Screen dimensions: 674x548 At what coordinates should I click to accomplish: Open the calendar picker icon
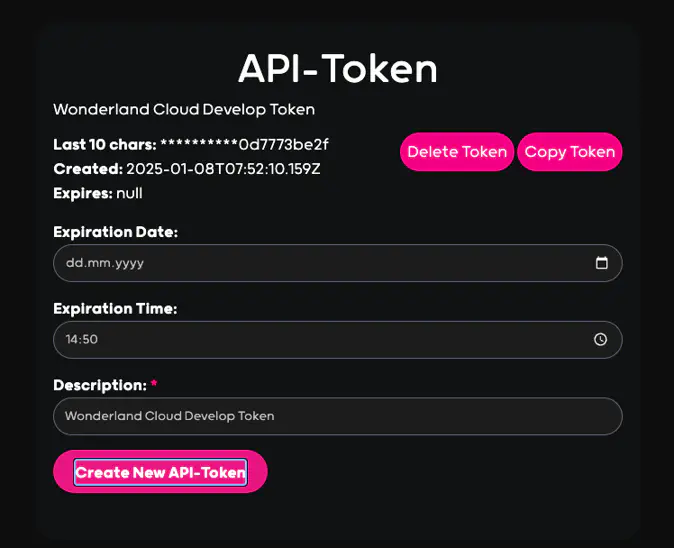click(x=601, y=263)
